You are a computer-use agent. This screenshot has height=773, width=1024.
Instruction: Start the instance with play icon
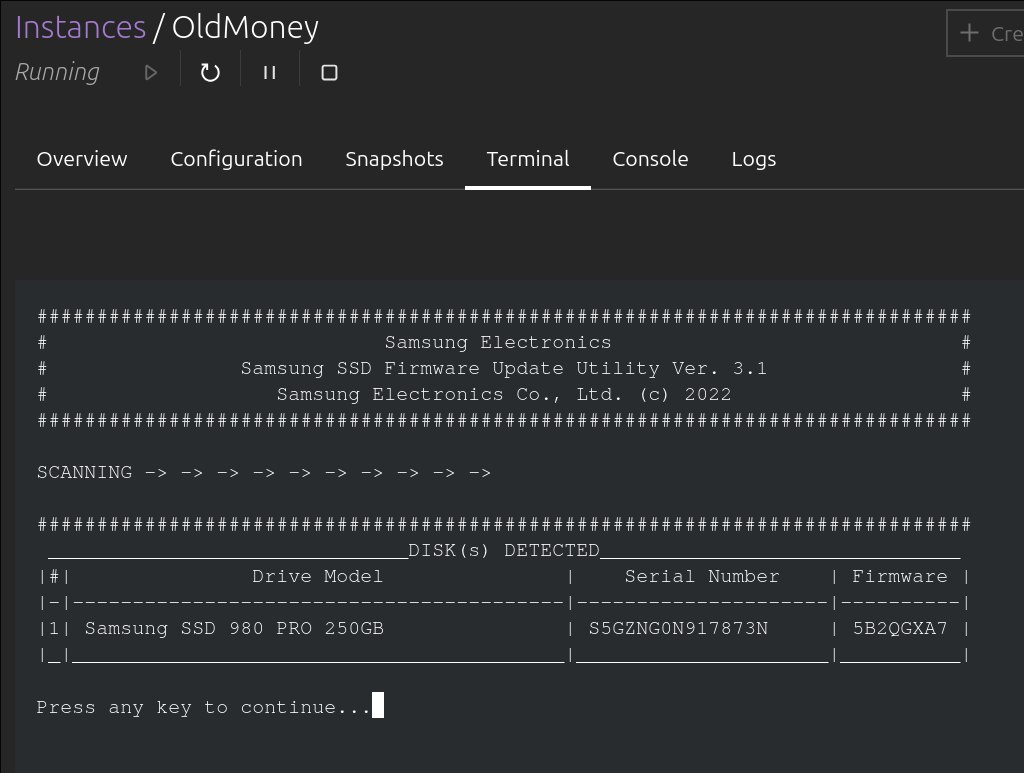coord(151,72)
